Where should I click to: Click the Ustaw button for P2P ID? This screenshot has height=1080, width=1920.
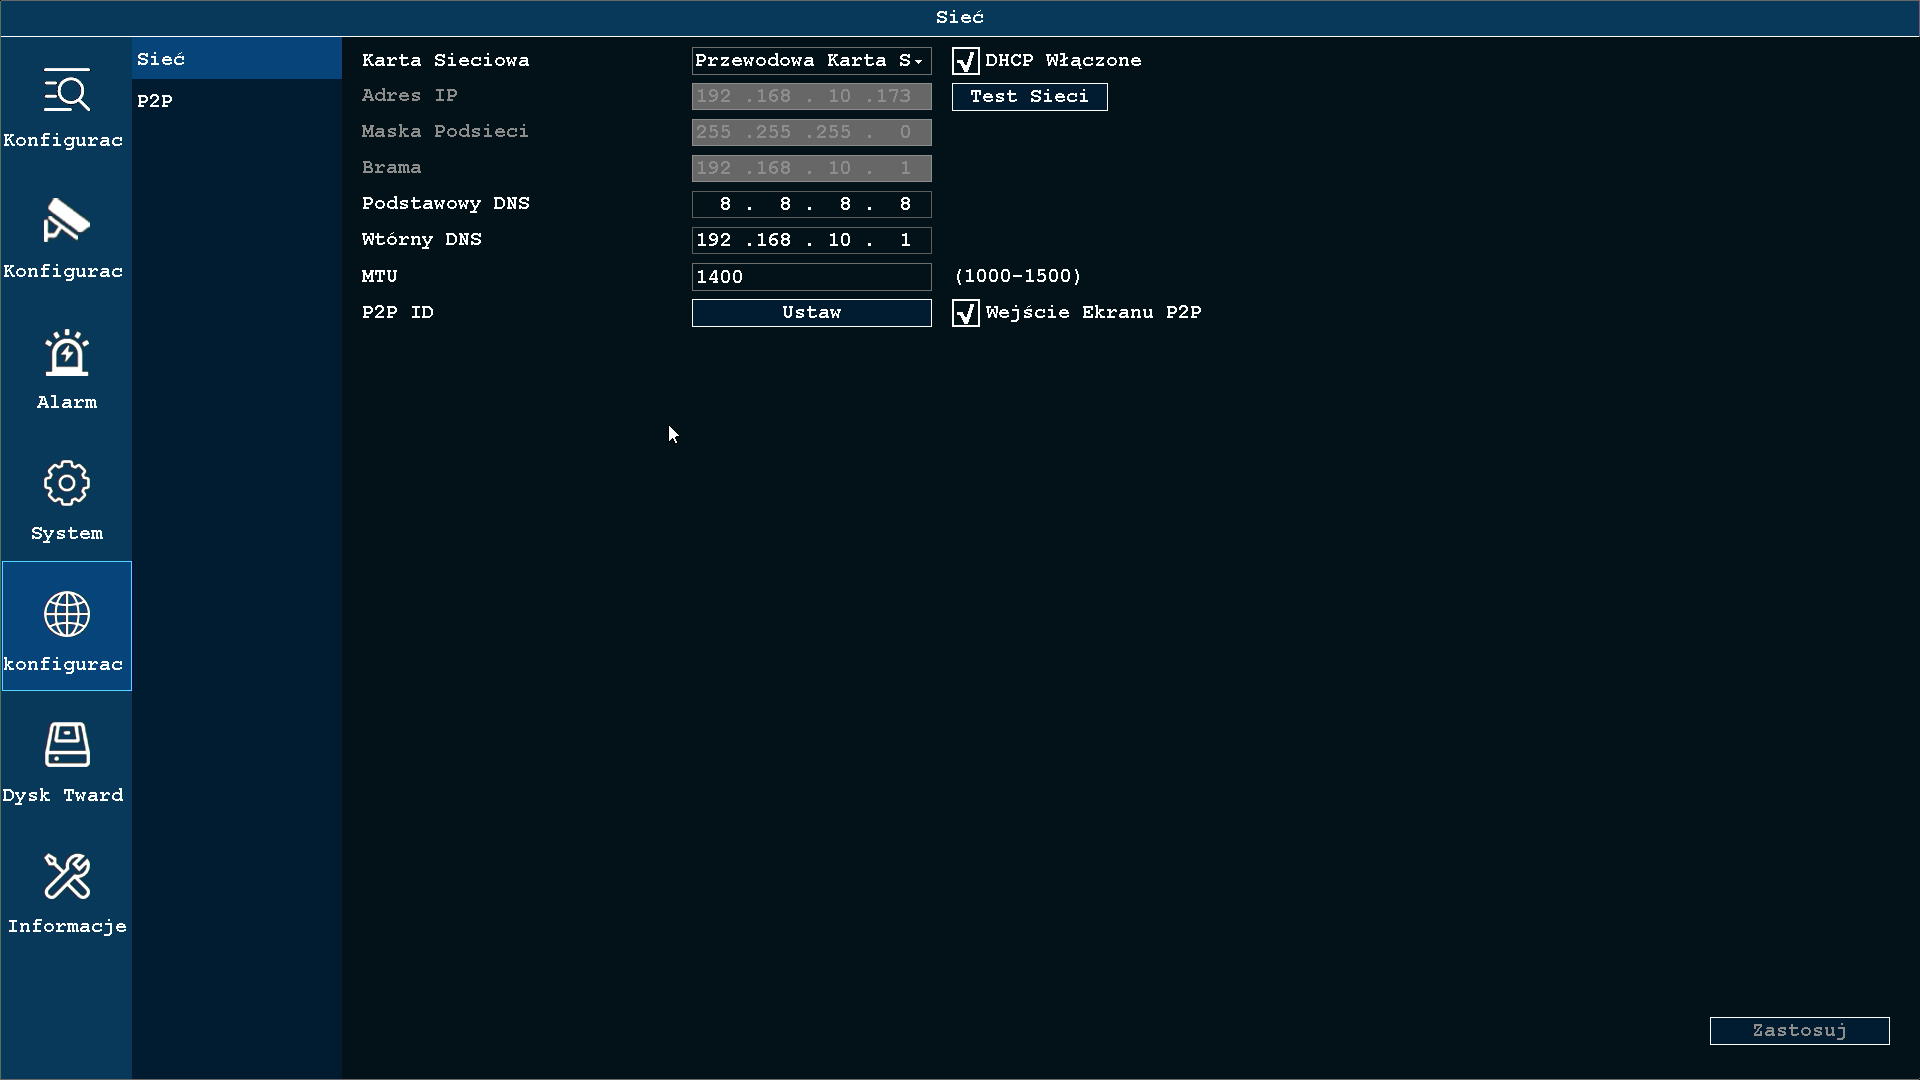tap(811, 313)
